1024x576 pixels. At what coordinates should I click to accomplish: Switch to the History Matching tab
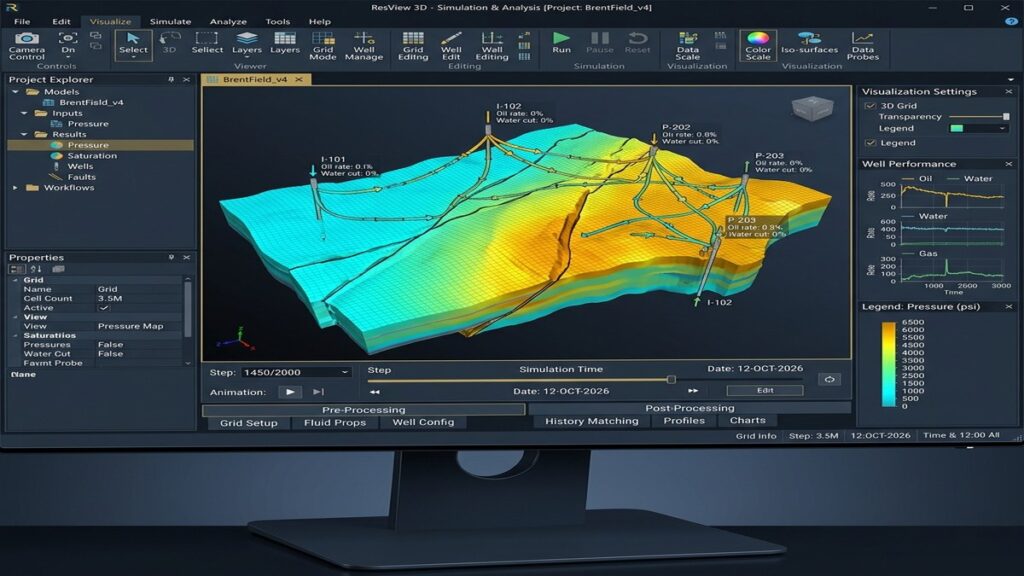(592, 421)
